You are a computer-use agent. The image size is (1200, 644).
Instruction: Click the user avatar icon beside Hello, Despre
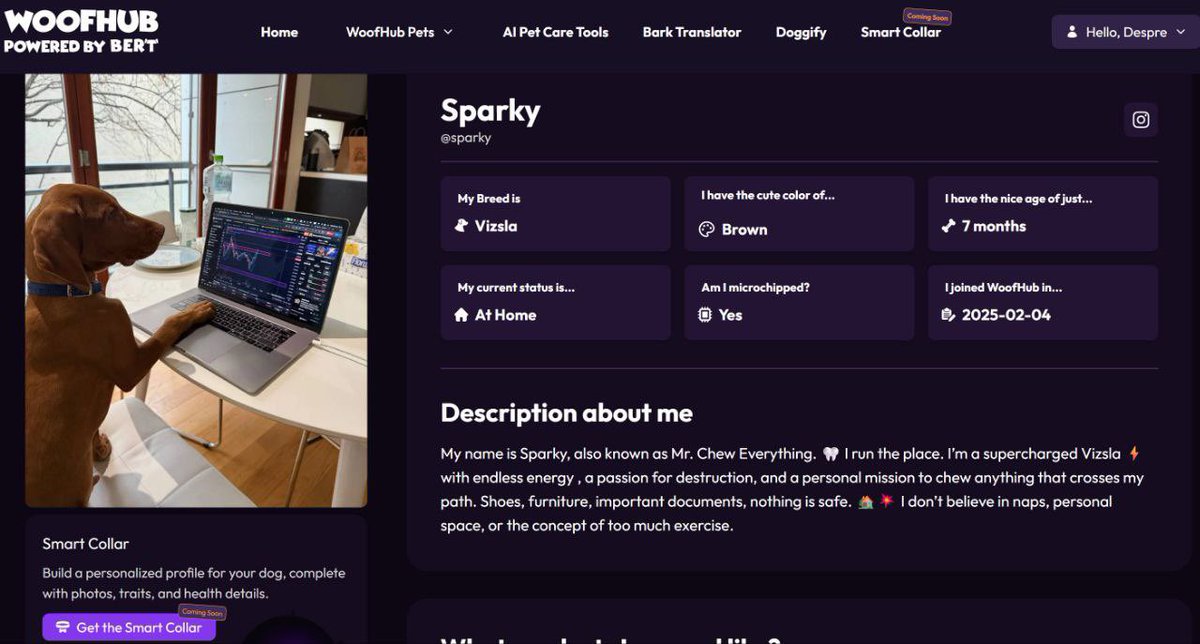pyautogui.click(x=1071, y=32)
